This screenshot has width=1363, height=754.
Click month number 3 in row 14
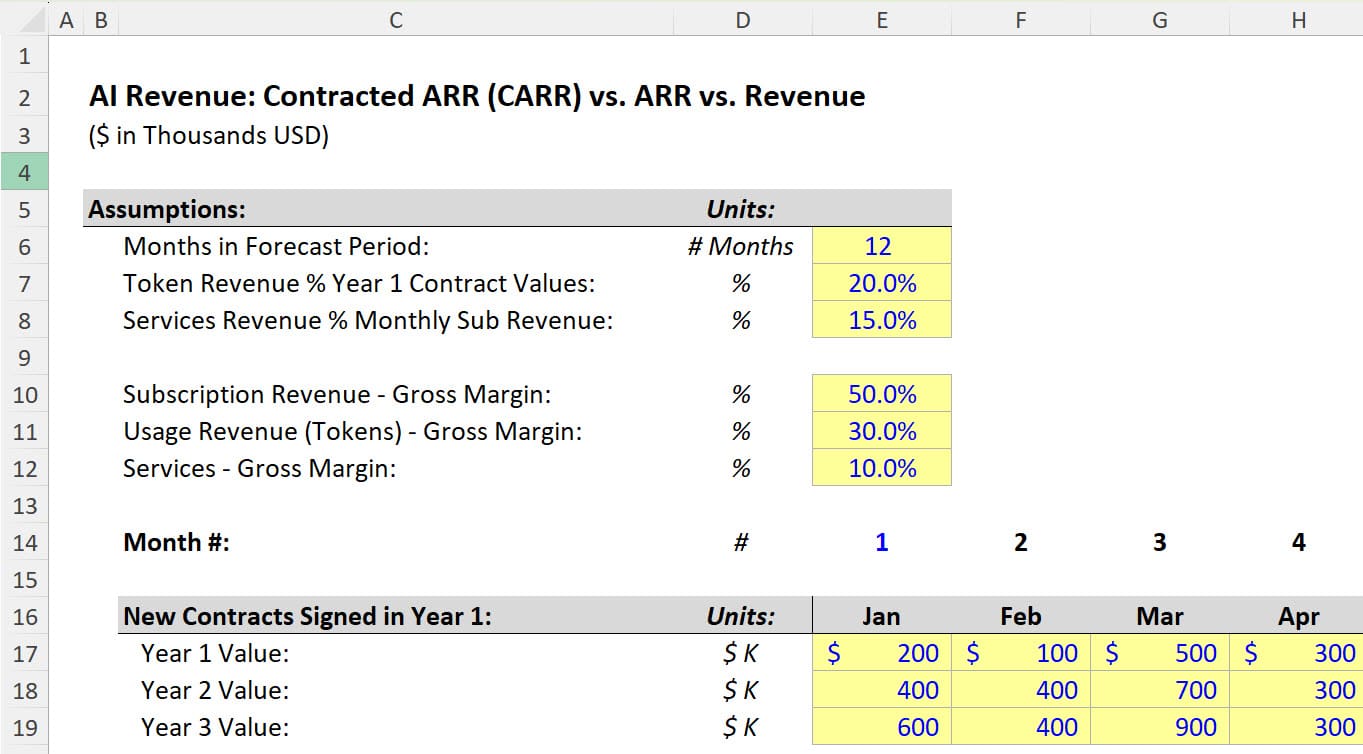(1159, 542)
